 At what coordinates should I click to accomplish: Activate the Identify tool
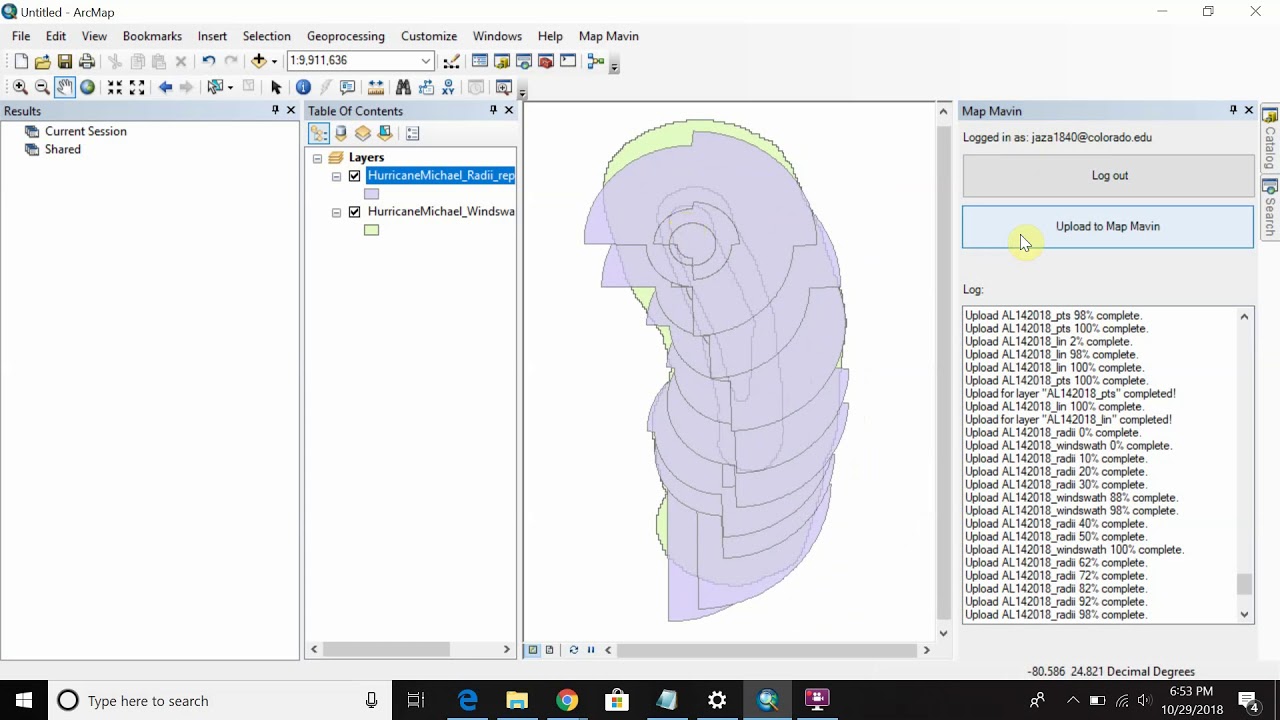303,88
